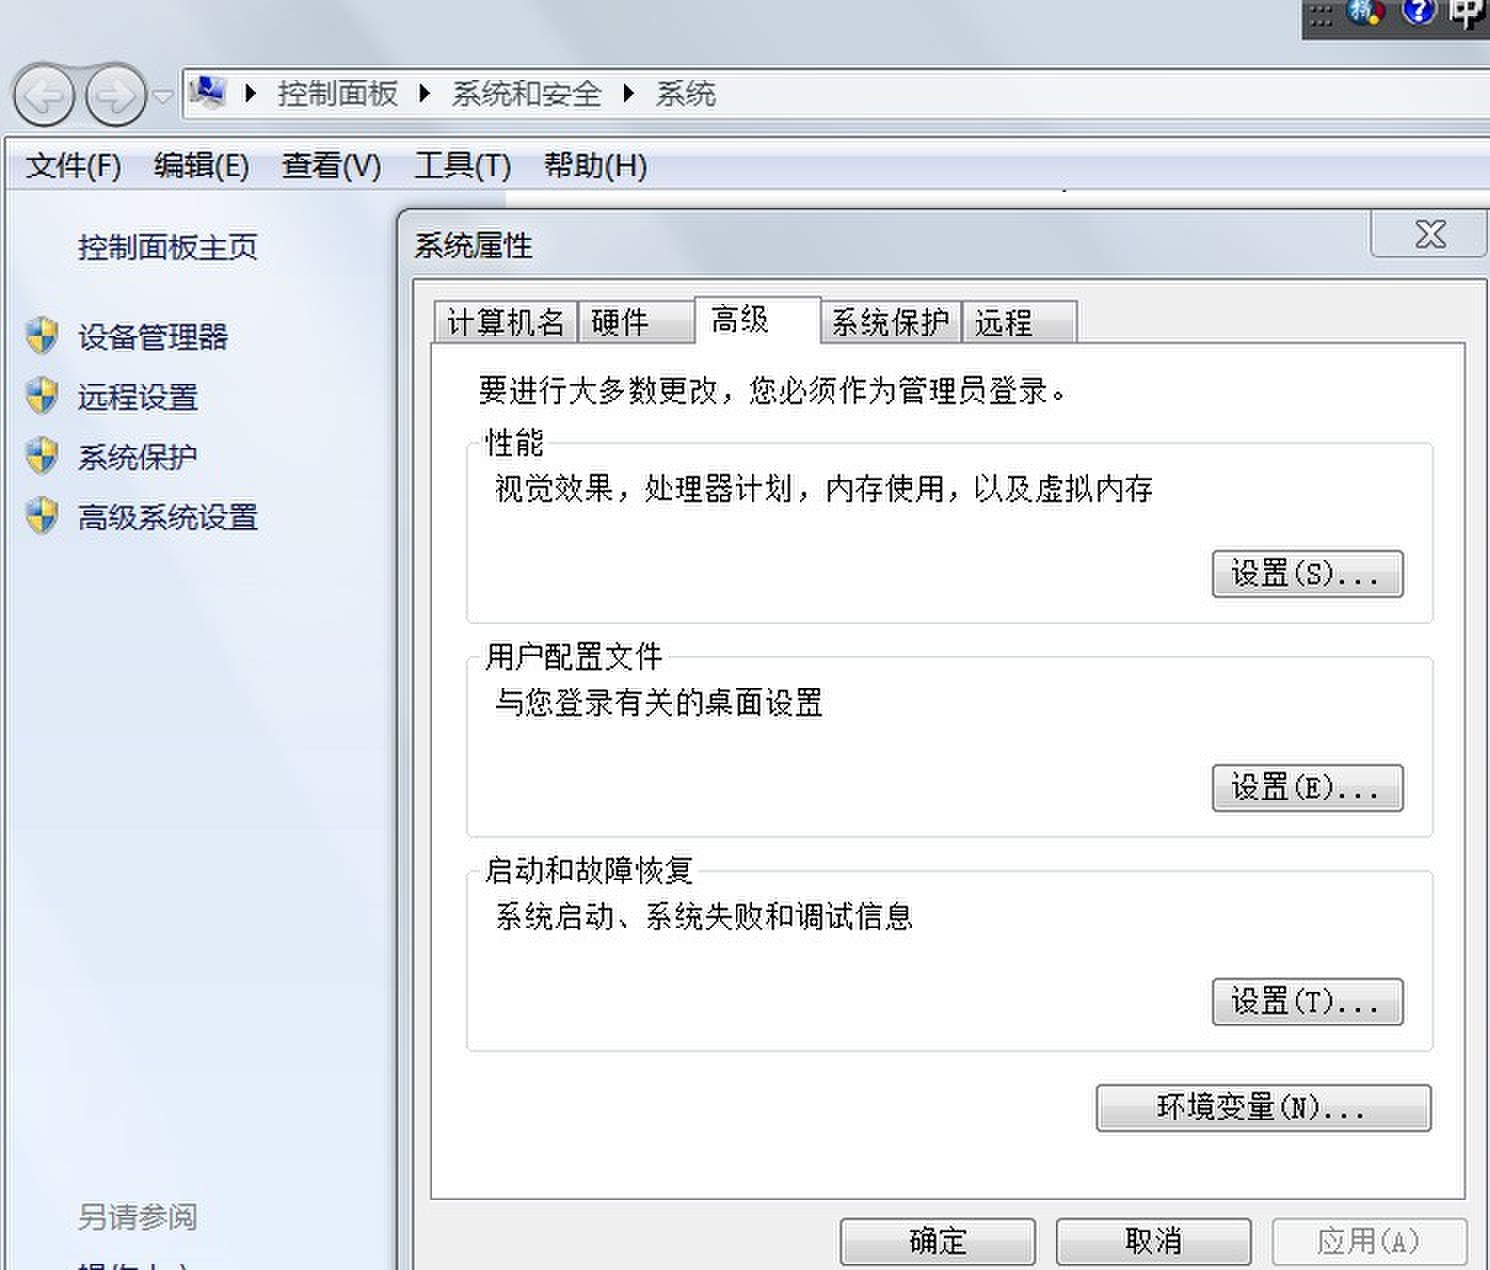Viewport: 1490px width, 1270px height.
Task: Expand the breadcrumb arrow after 系统和安全
Action: (x=628, y=93)
